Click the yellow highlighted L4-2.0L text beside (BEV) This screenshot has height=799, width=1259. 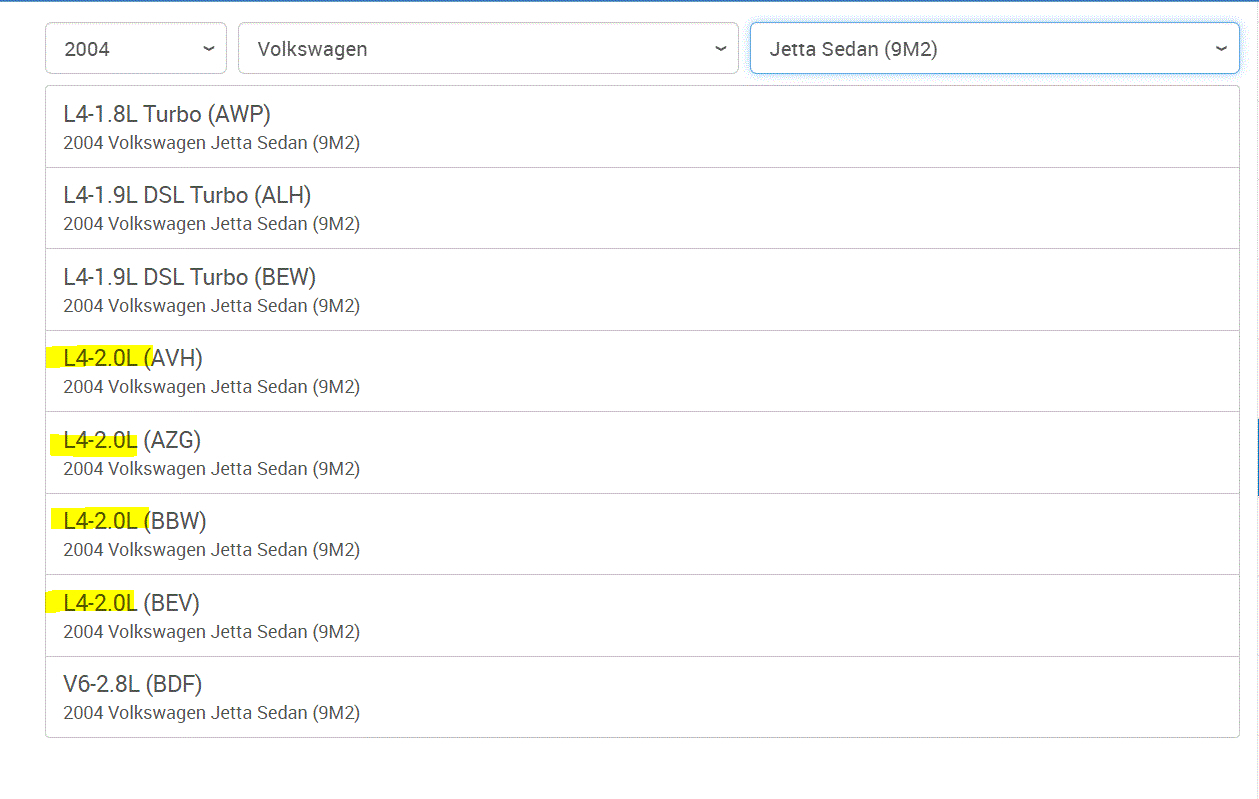coord(100,603)
